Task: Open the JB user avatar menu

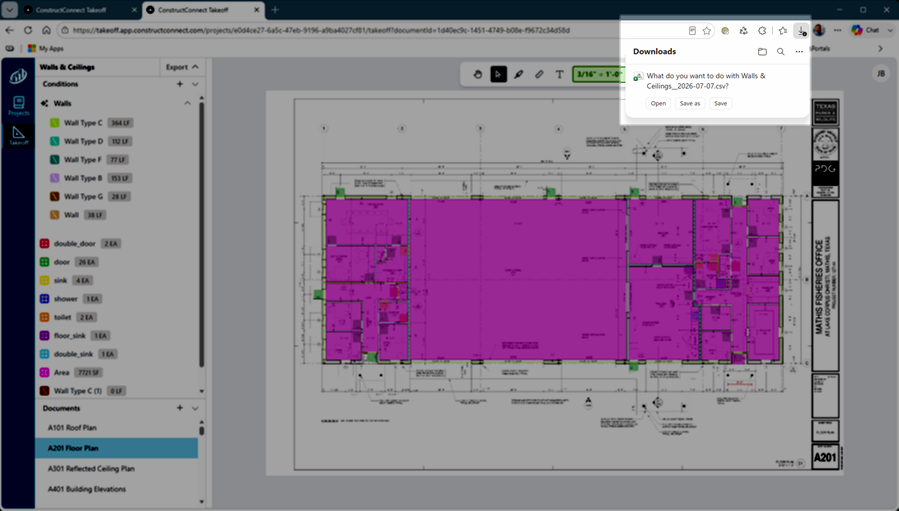Action: [x=880, y=73]
